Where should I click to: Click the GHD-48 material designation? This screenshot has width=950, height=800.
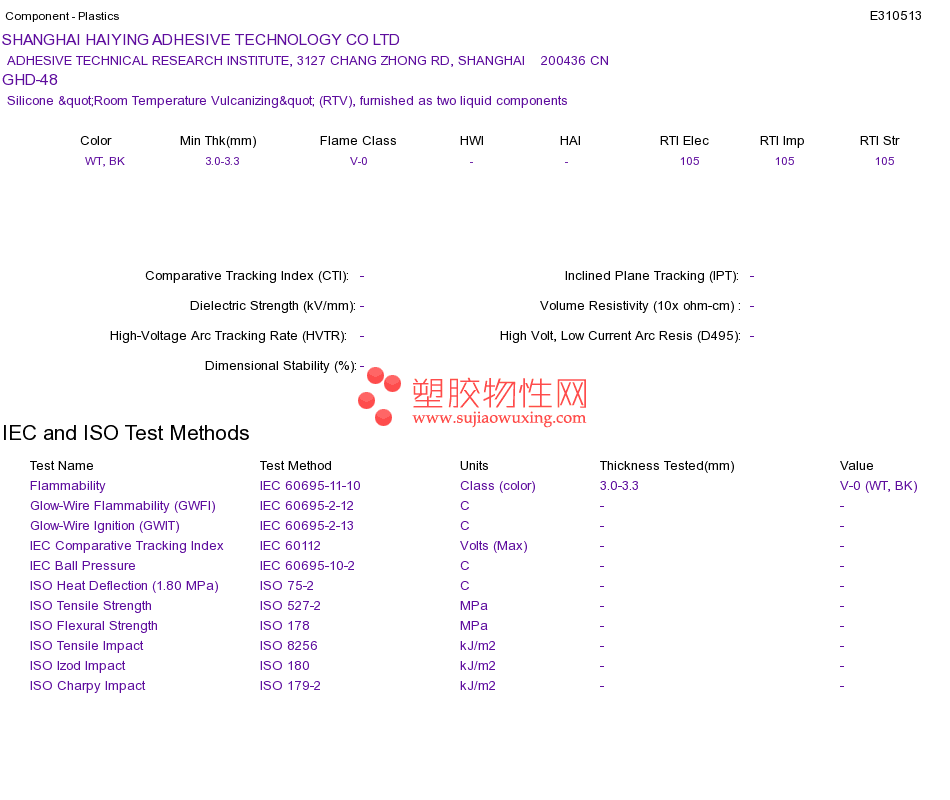pyautogui.click(x=30, y=80)
